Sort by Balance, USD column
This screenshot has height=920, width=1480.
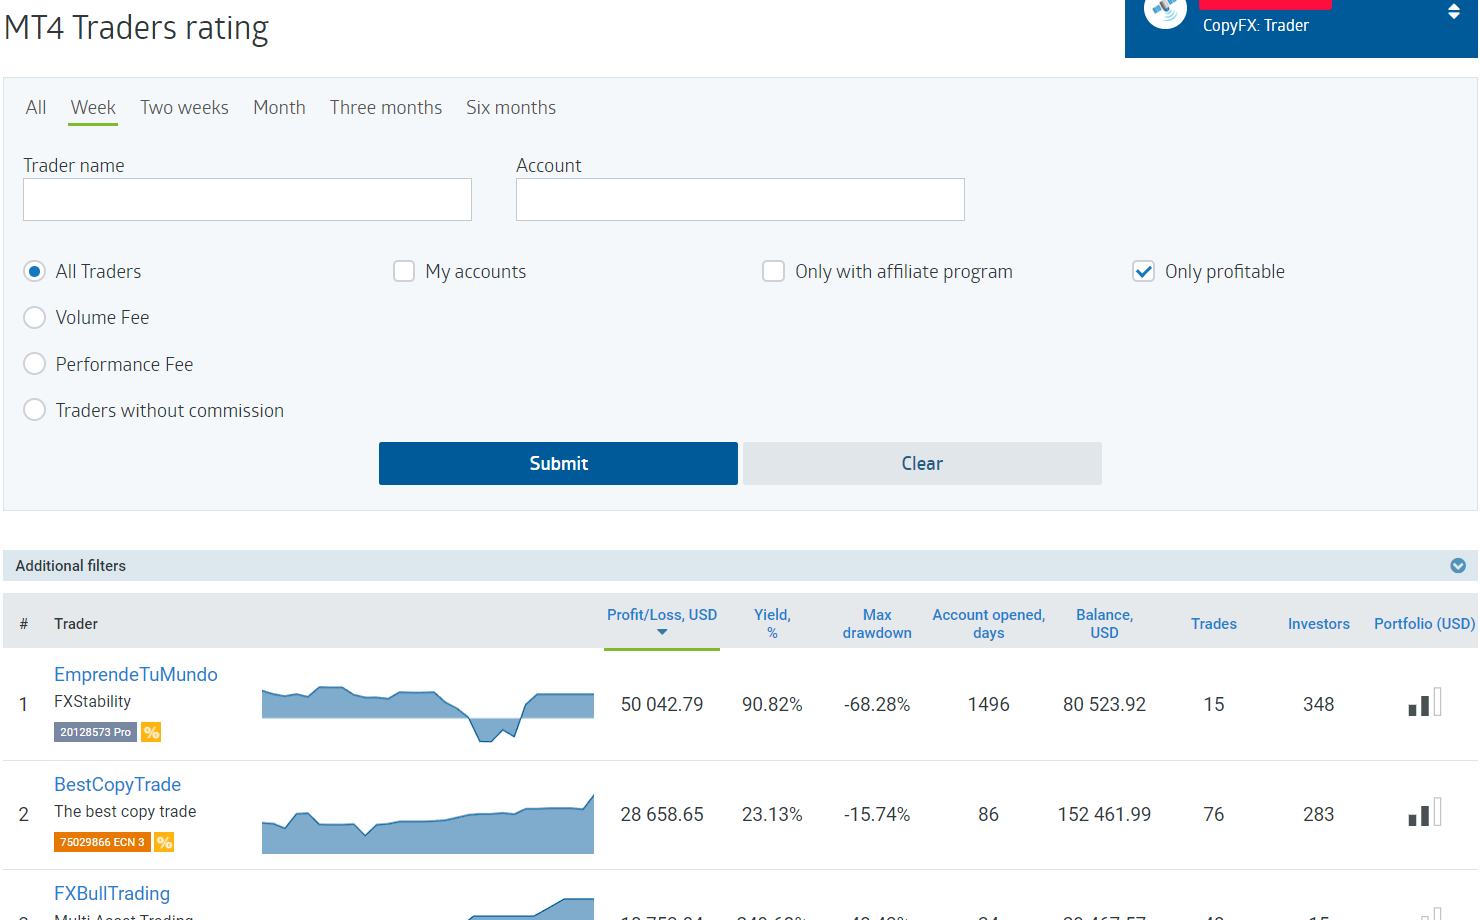pos(1104,624)
